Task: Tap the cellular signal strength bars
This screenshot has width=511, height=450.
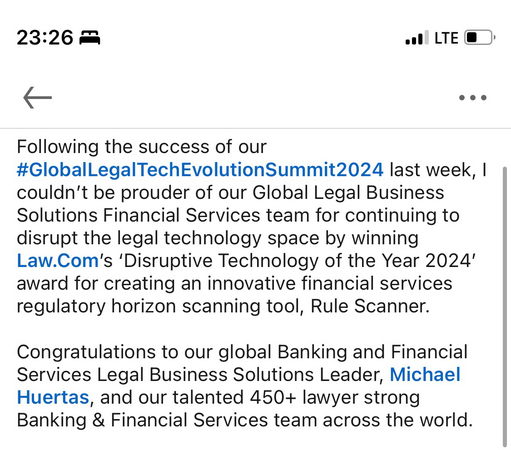Action: 417,38
